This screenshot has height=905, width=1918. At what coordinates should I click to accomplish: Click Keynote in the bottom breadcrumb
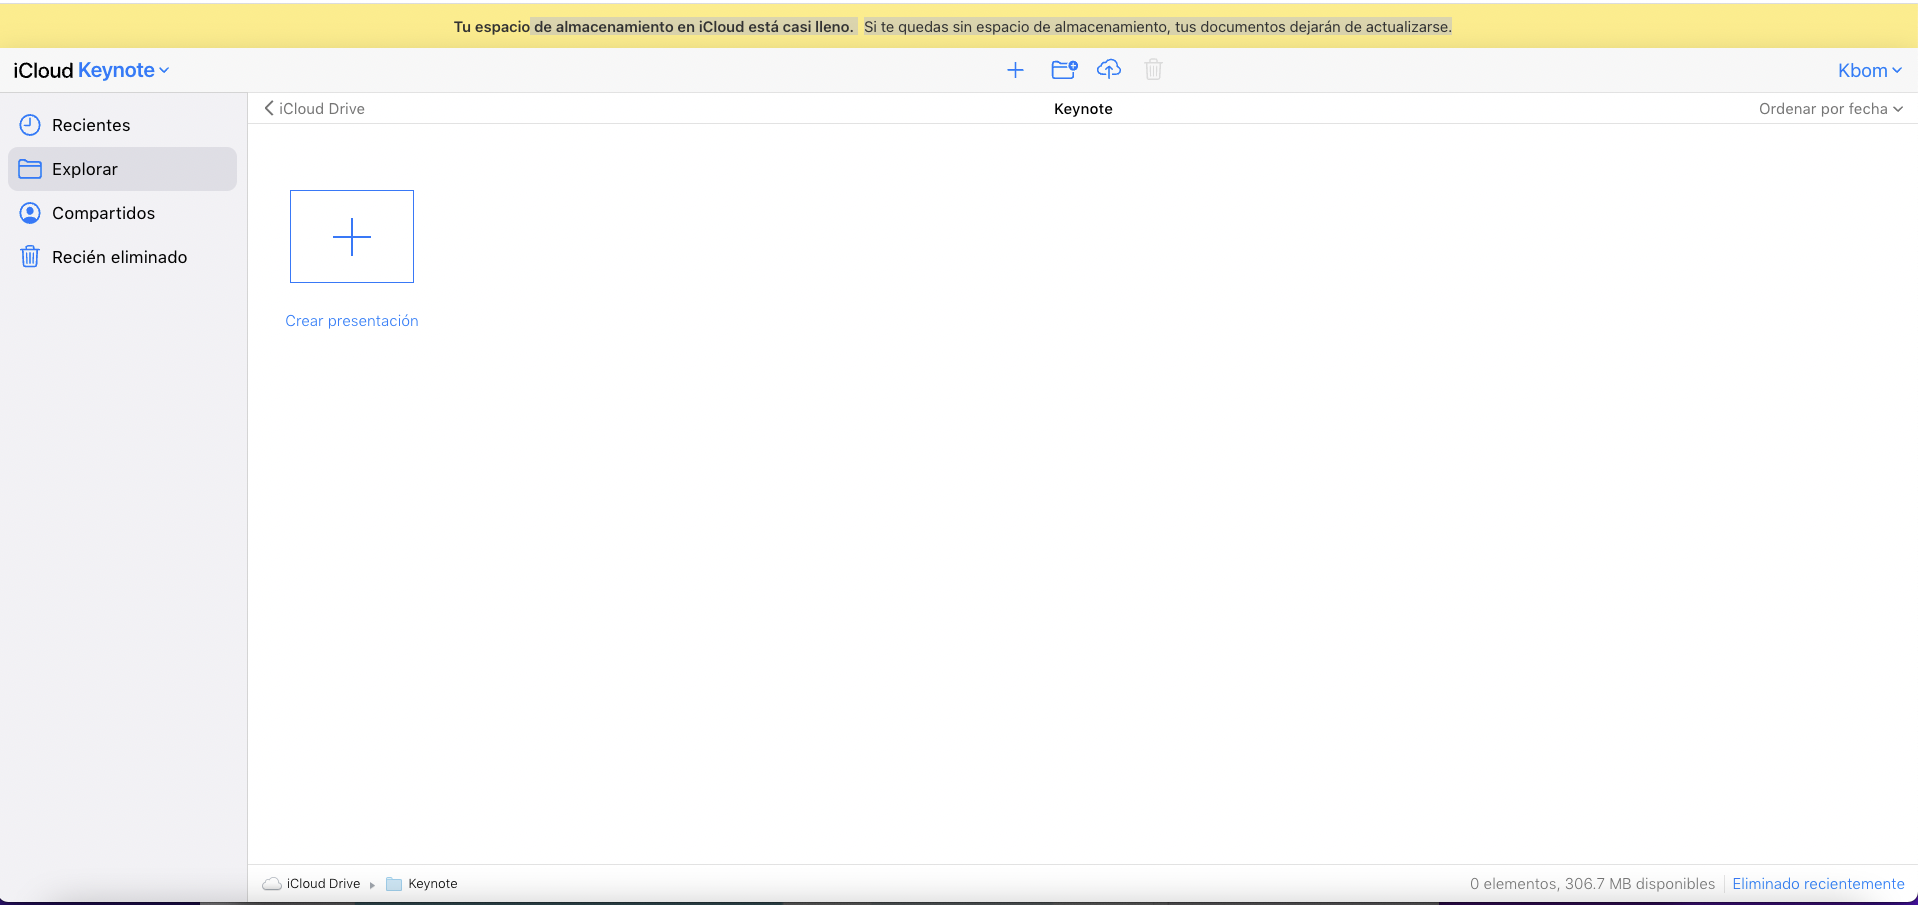(433, 884)
